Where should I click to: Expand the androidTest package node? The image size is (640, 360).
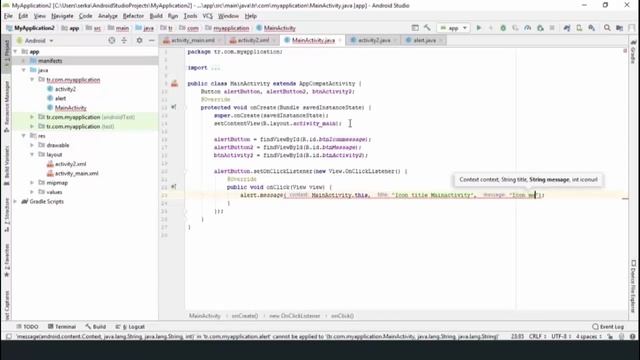(x=32, y=117)
